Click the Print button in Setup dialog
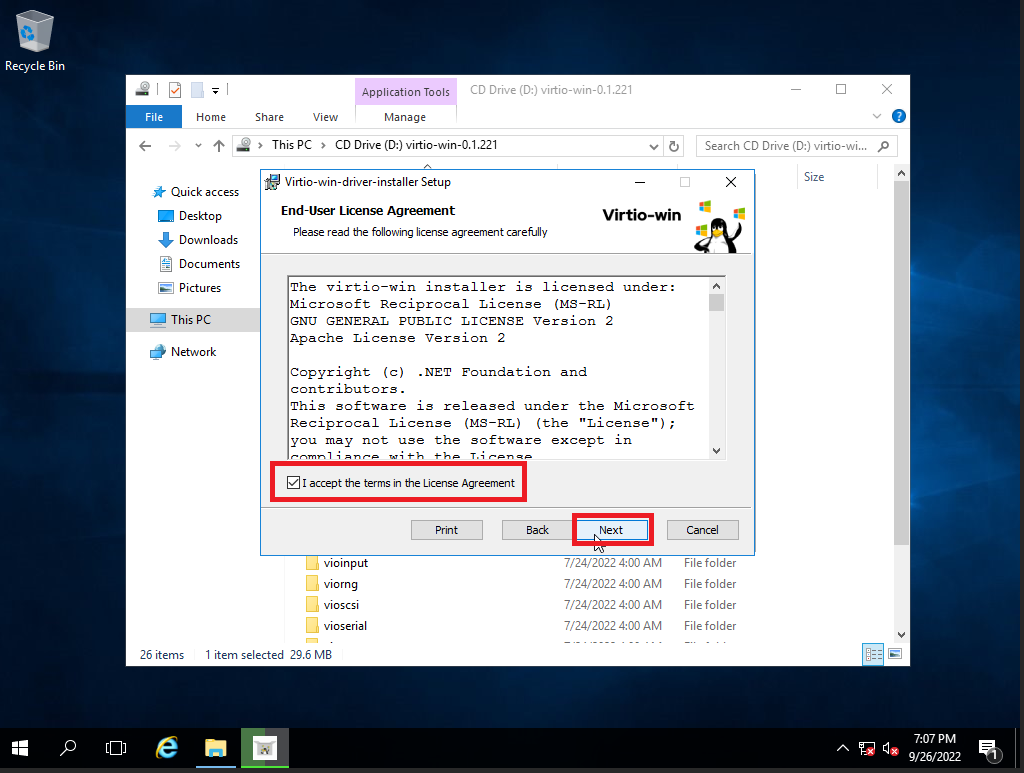Screen dimensions: 1024x773 pos(447,530)
